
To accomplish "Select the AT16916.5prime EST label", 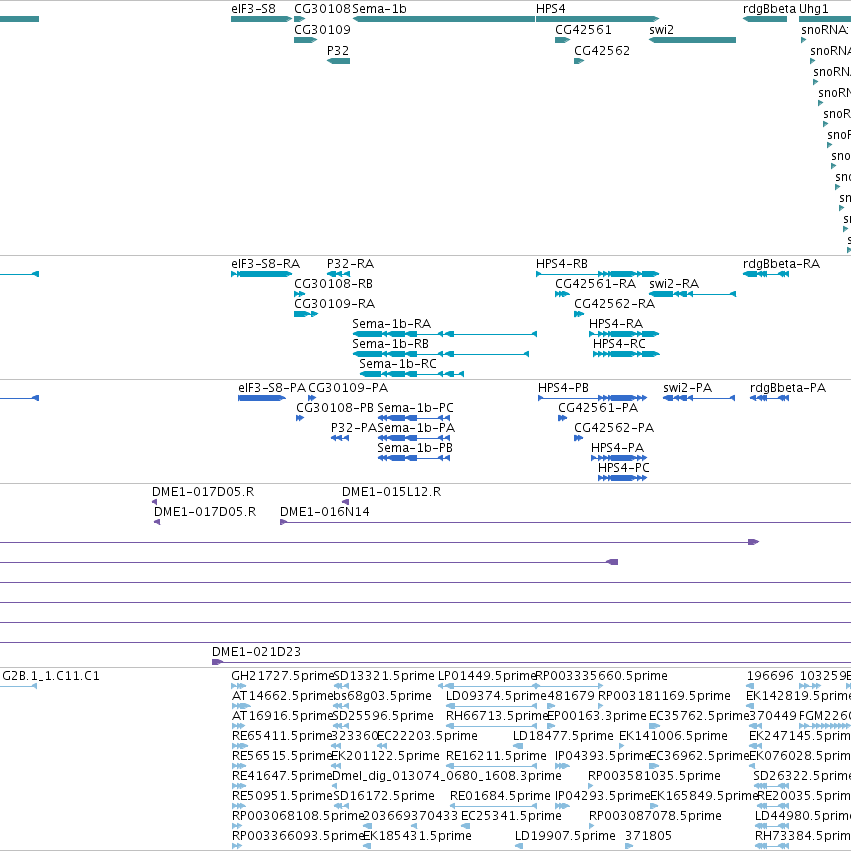I will [282, 716].
